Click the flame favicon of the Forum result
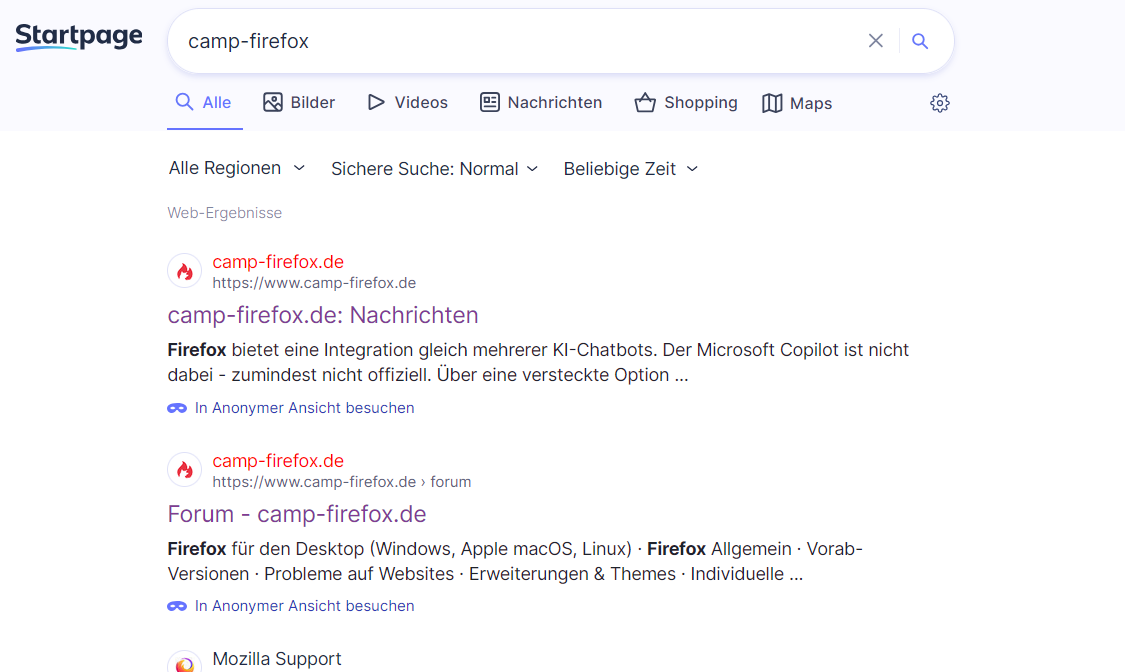Screen dimensions: 1125x672 click(184, 471)
